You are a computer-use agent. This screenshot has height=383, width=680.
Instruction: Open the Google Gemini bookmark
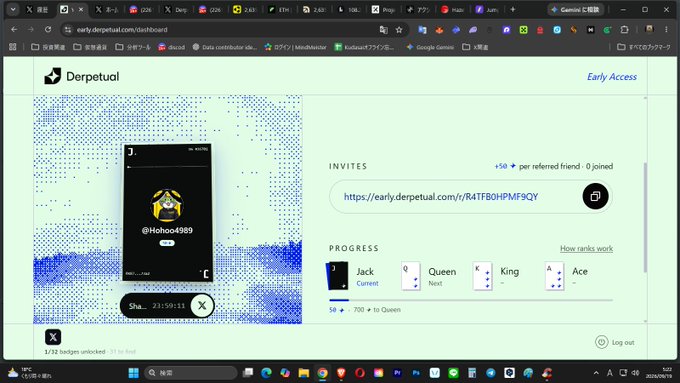pyautogui.click(x=430, y=47)
